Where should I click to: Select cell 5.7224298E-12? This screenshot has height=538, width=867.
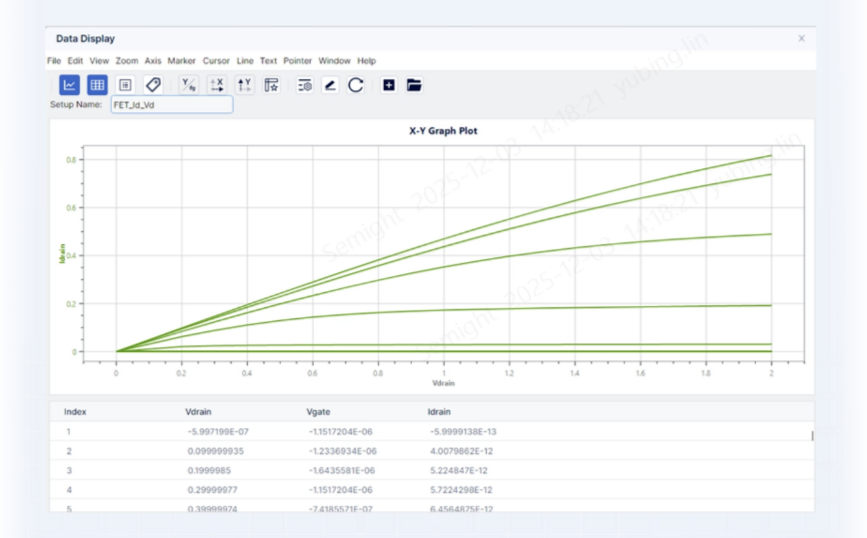coord(461,490)
